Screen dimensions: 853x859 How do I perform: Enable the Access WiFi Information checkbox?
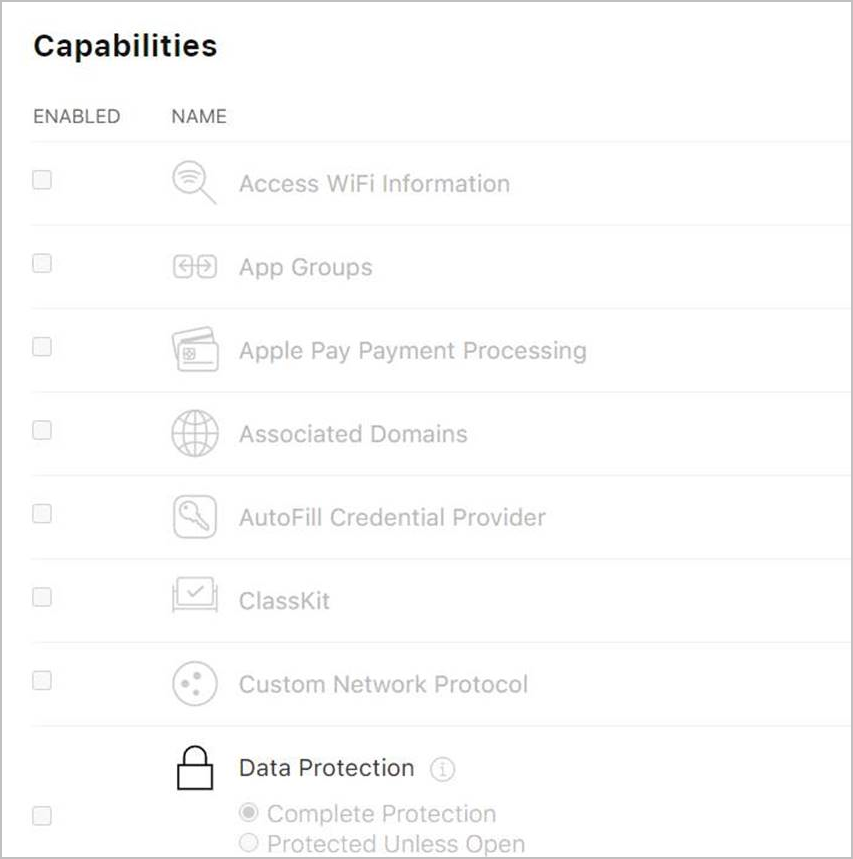click(x=42, y=180)
